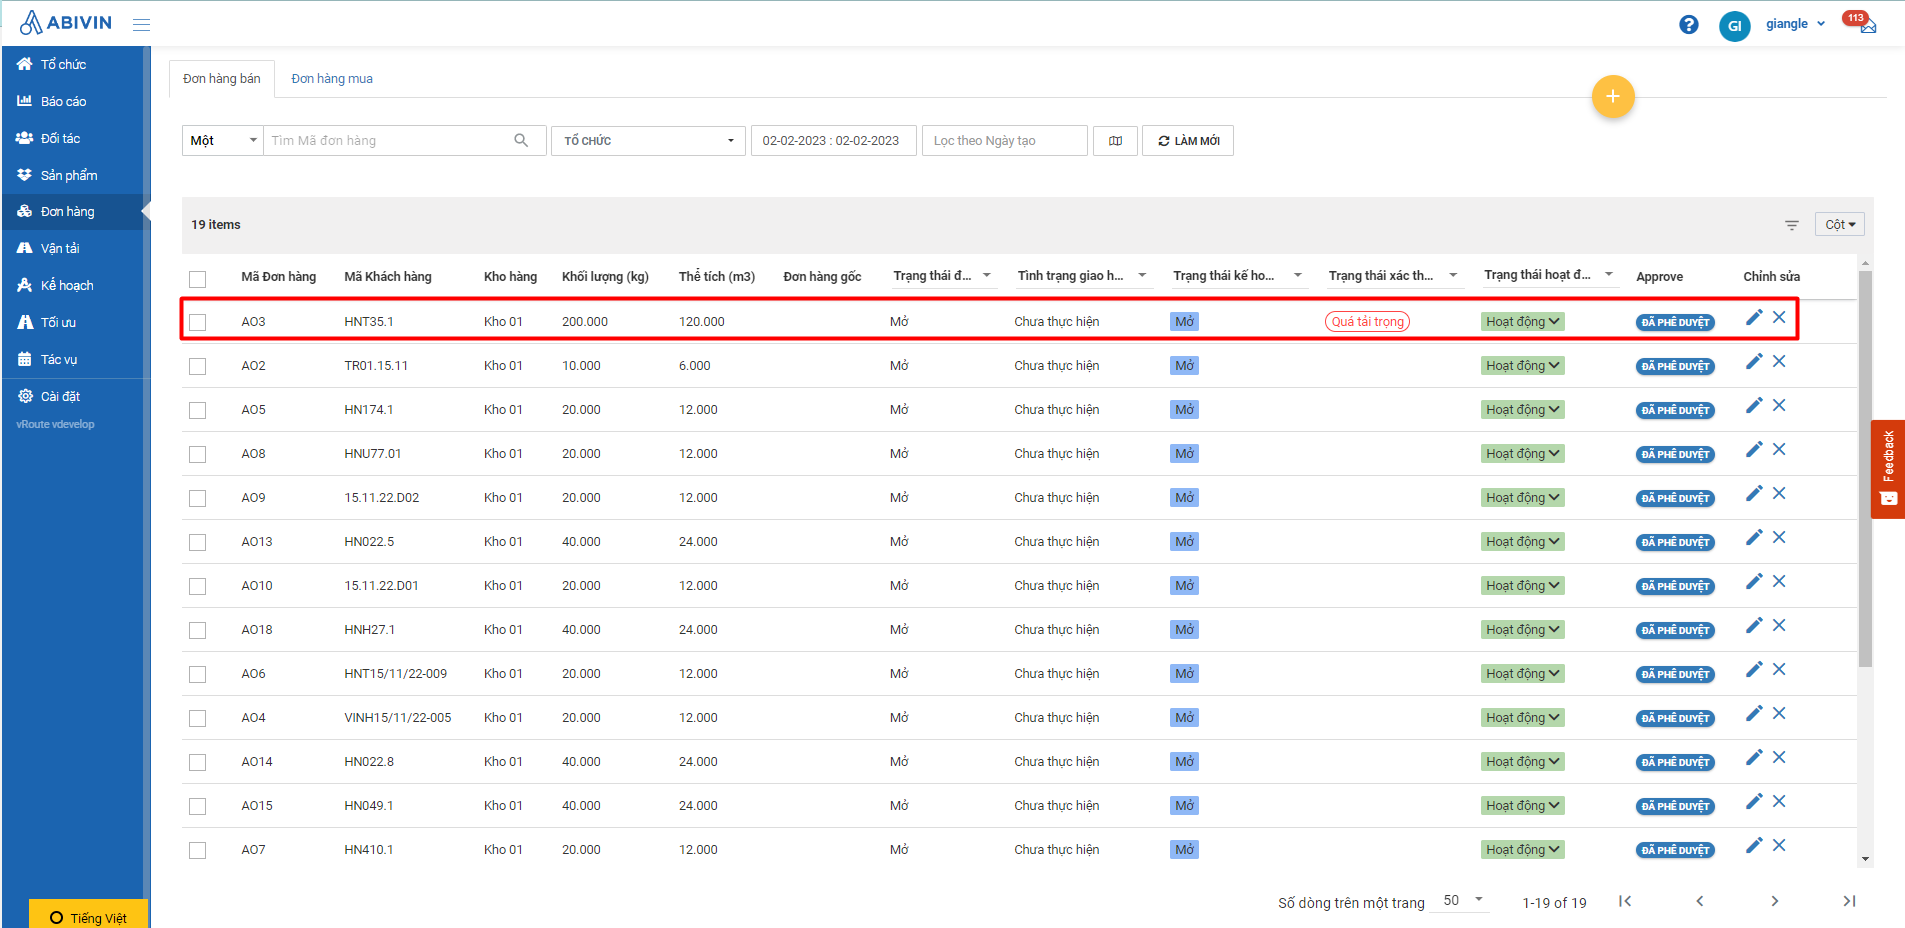Open the map view icon button

pyautogui.click(x=1115, y=141)
